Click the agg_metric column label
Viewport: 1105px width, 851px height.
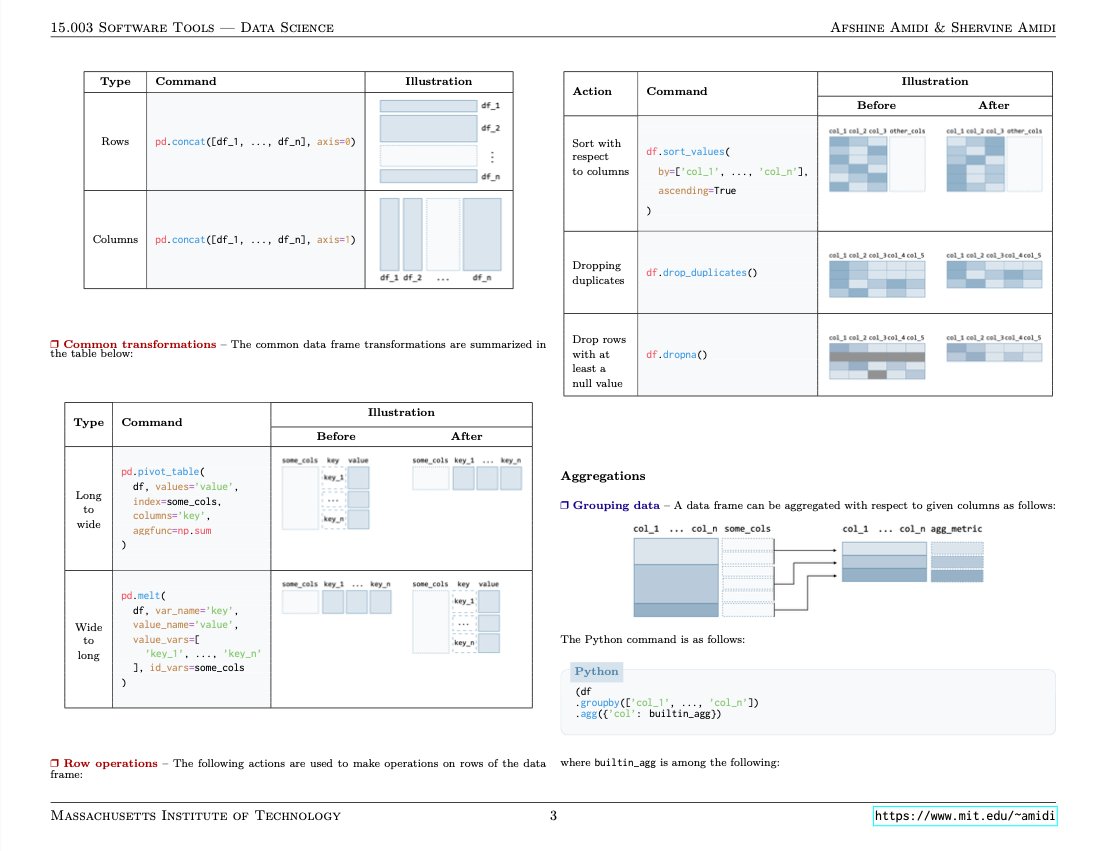(x=956, y=529)
